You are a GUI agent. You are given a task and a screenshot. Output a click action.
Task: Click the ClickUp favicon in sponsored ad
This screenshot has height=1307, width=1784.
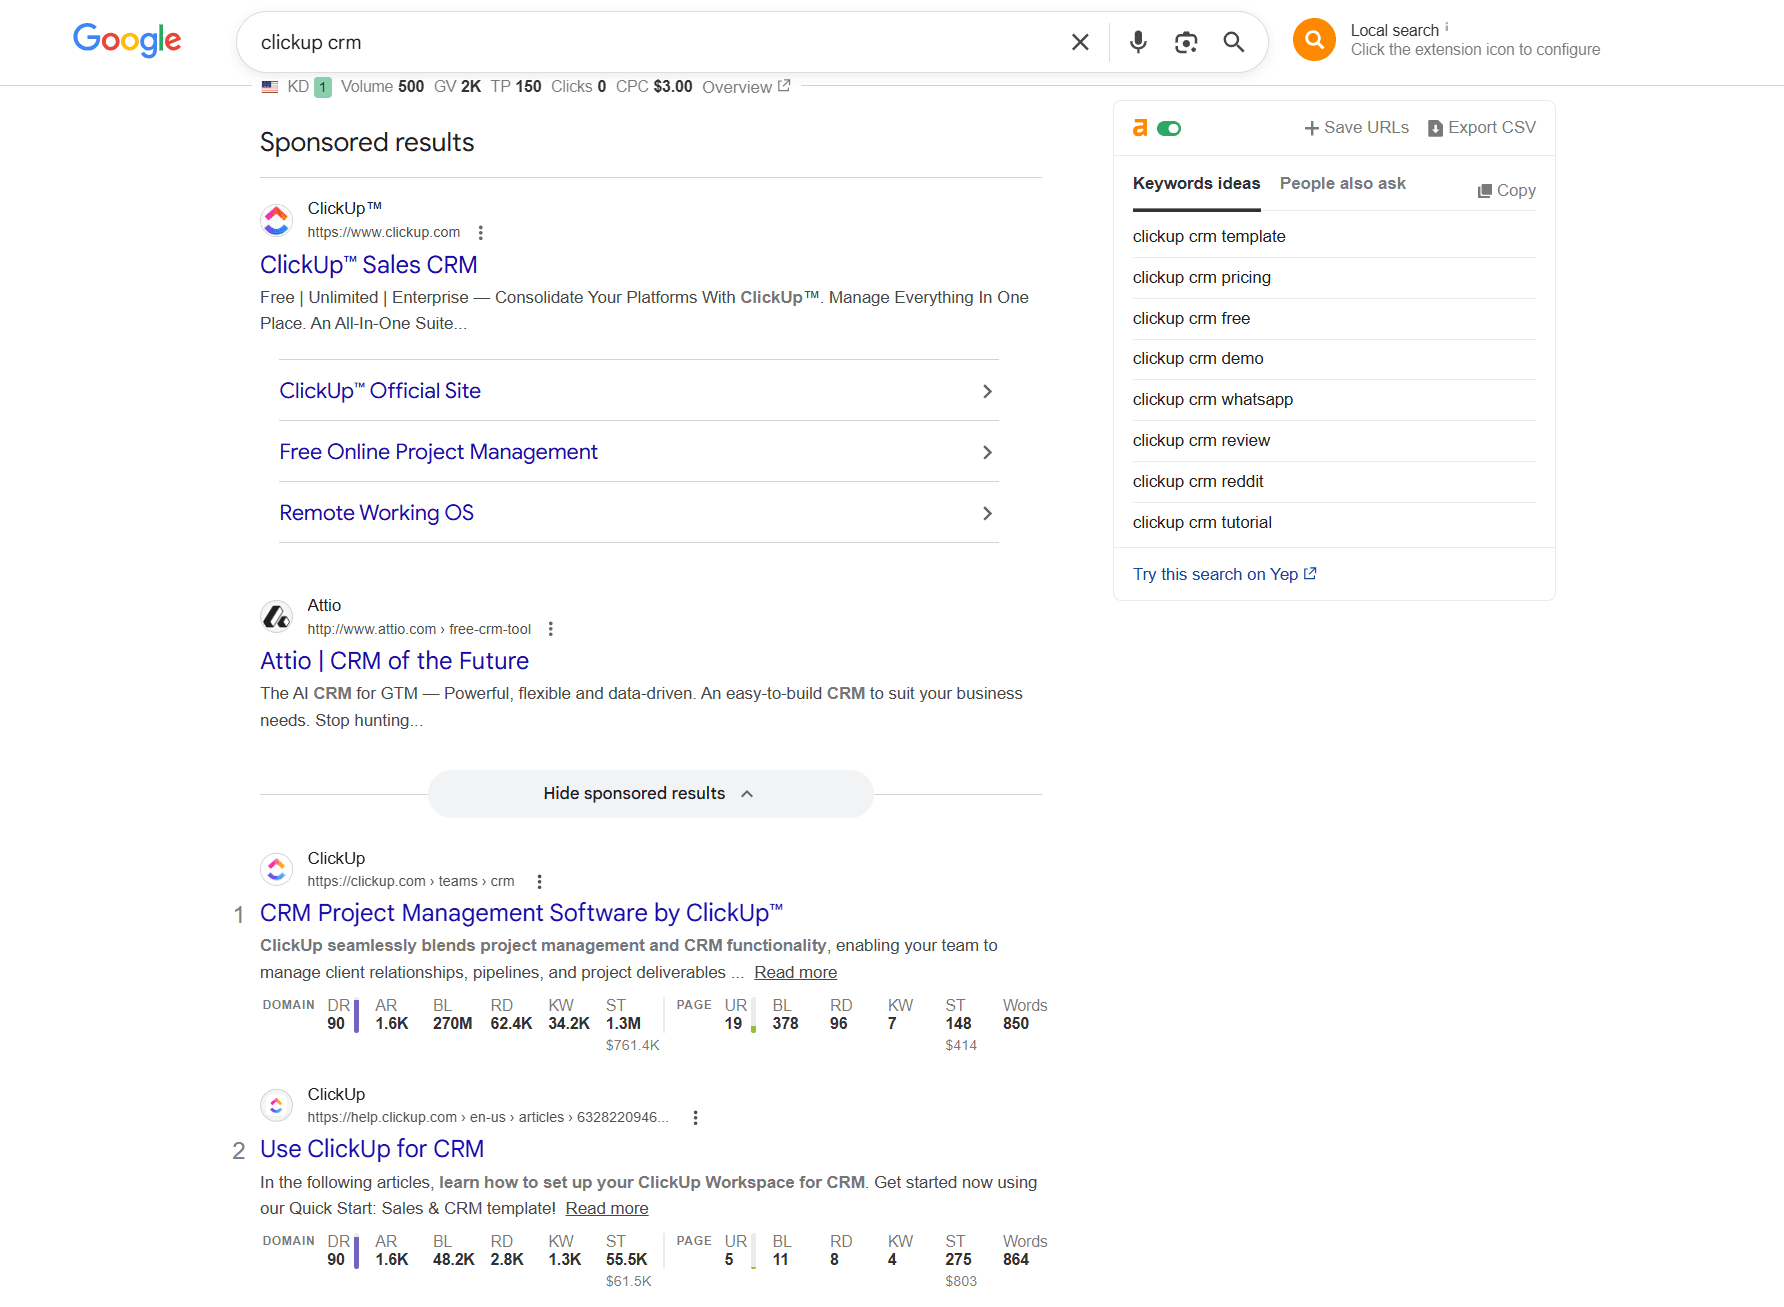[x=277, y=220]
